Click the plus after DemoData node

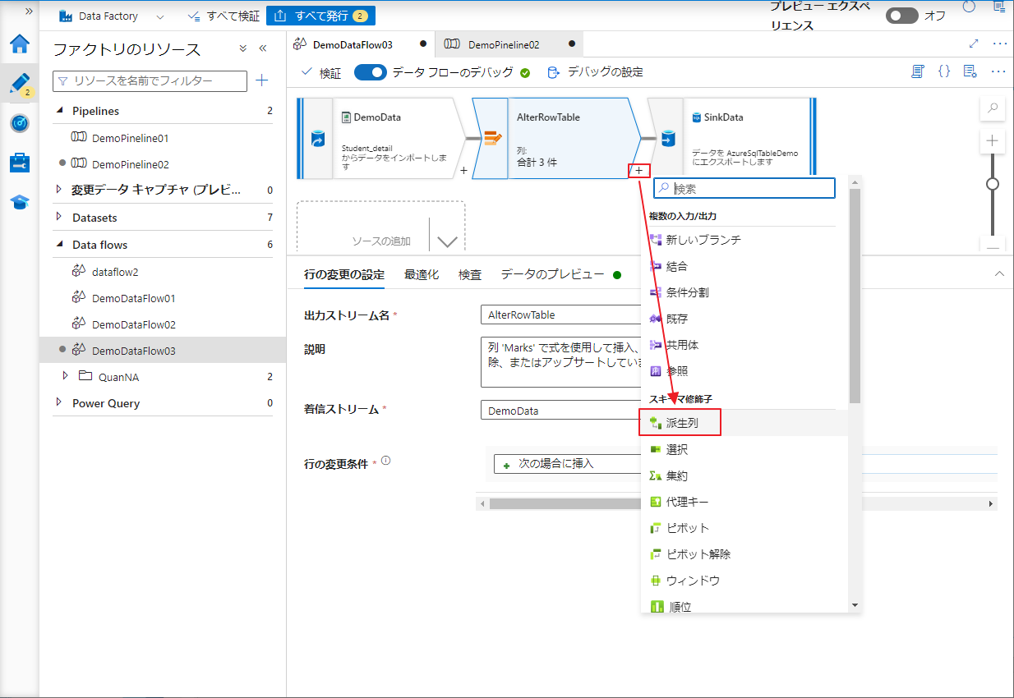coord(464,171)
